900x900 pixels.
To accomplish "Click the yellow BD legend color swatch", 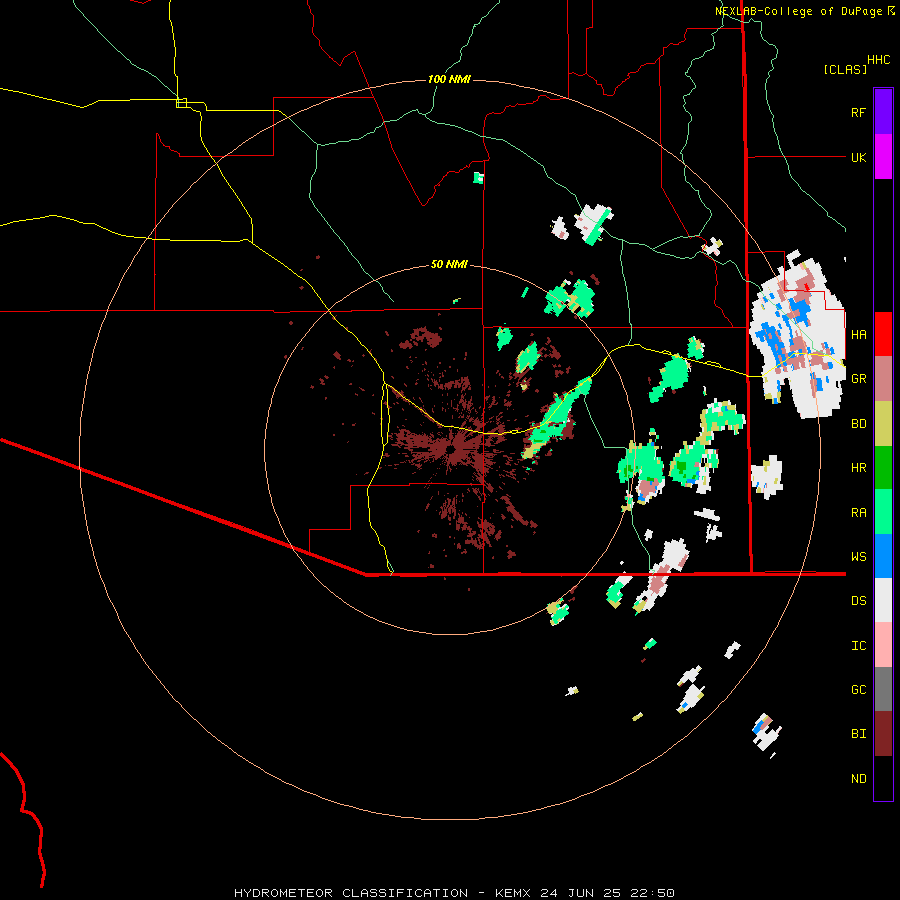I will pos(883,424).
